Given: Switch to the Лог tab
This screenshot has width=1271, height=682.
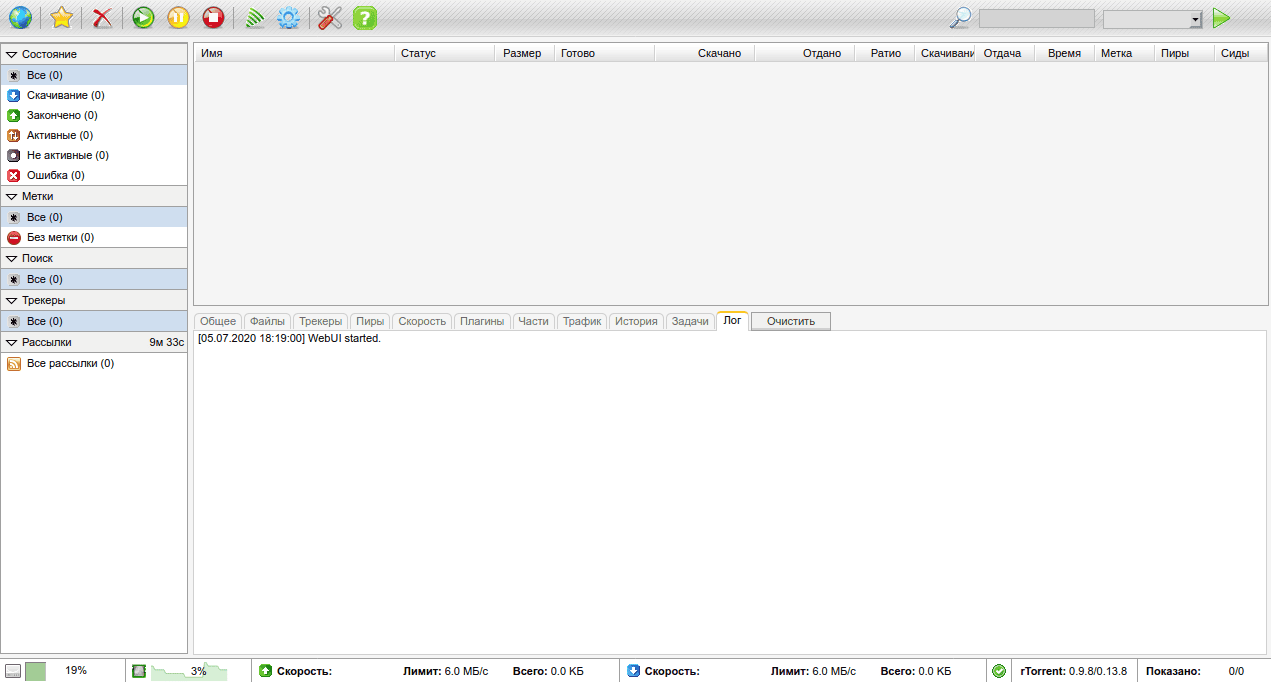Looking at the screenshot, I should (x=733, y=320).
